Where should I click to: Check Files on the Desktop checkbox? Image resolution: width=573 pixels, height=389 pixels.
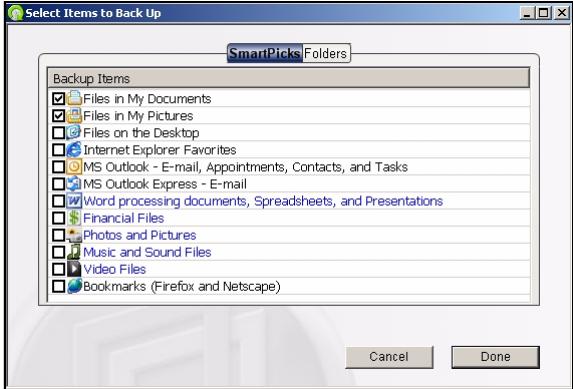tap(58, 132)
